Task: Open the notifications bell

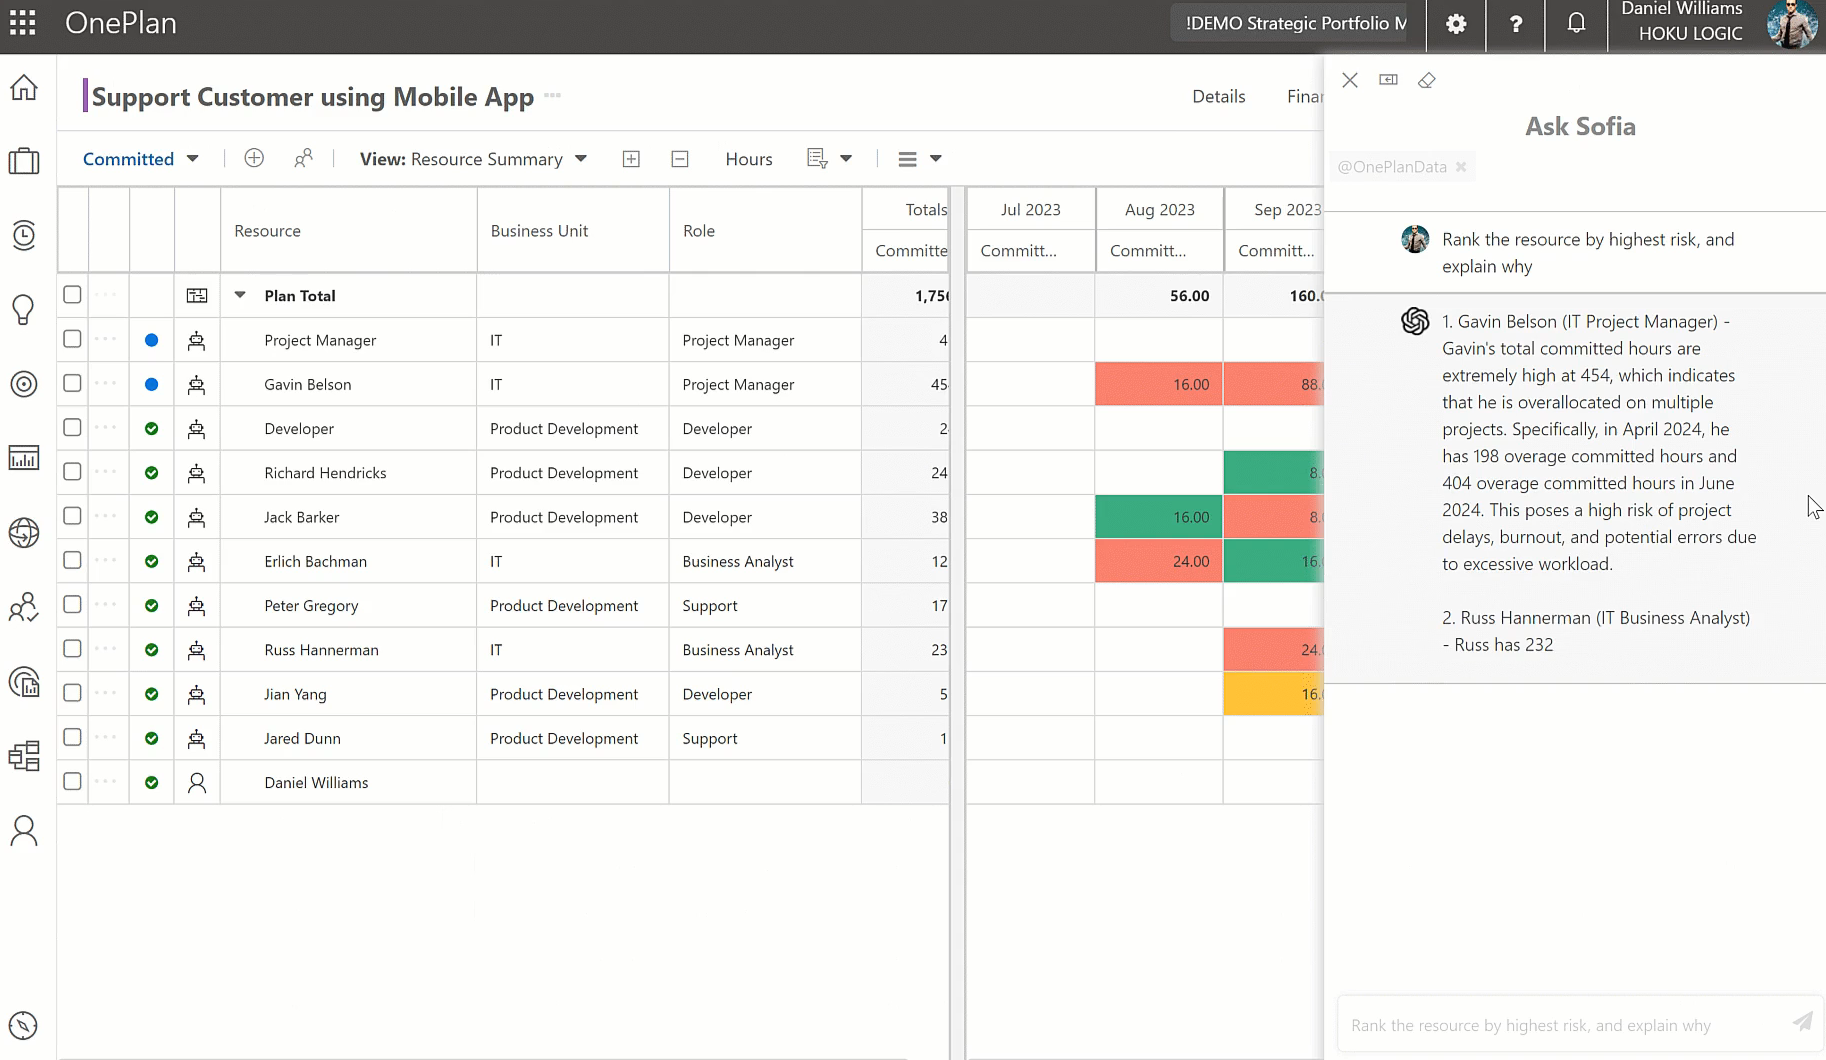Action: (1576, 23)
